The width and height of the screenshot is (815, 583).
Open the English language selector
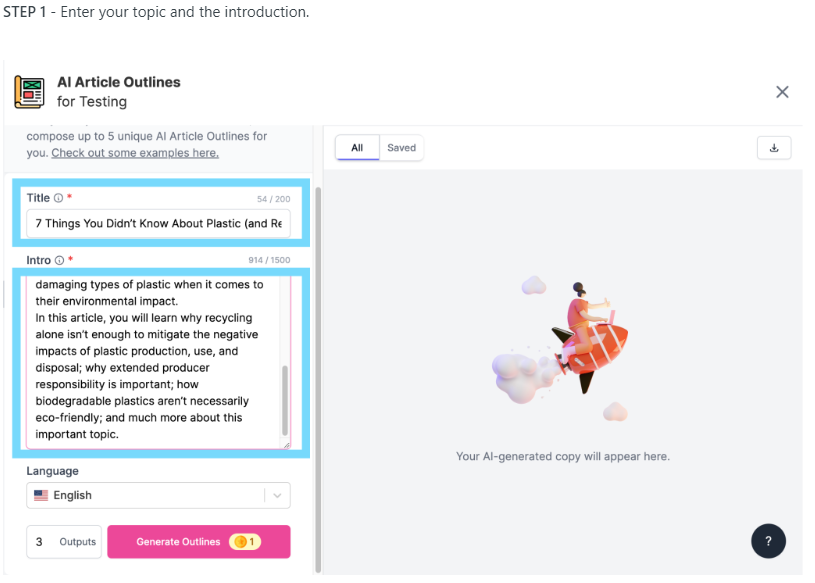pos(150,495)
